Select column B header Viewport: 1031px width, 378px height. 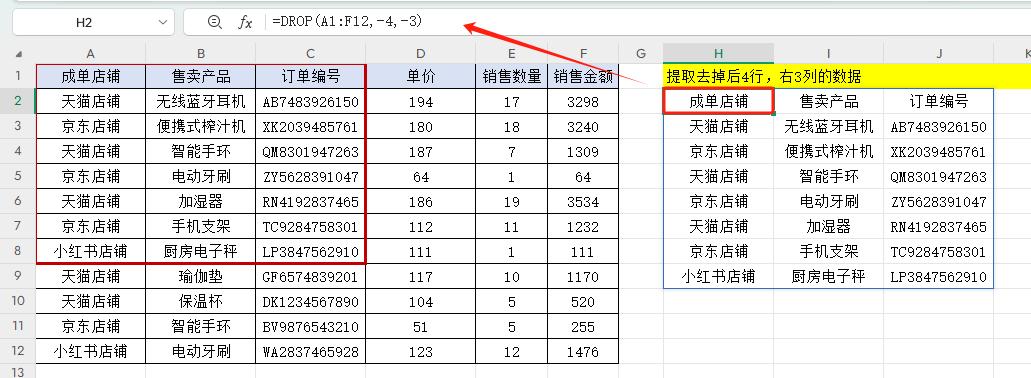point(201,54)
